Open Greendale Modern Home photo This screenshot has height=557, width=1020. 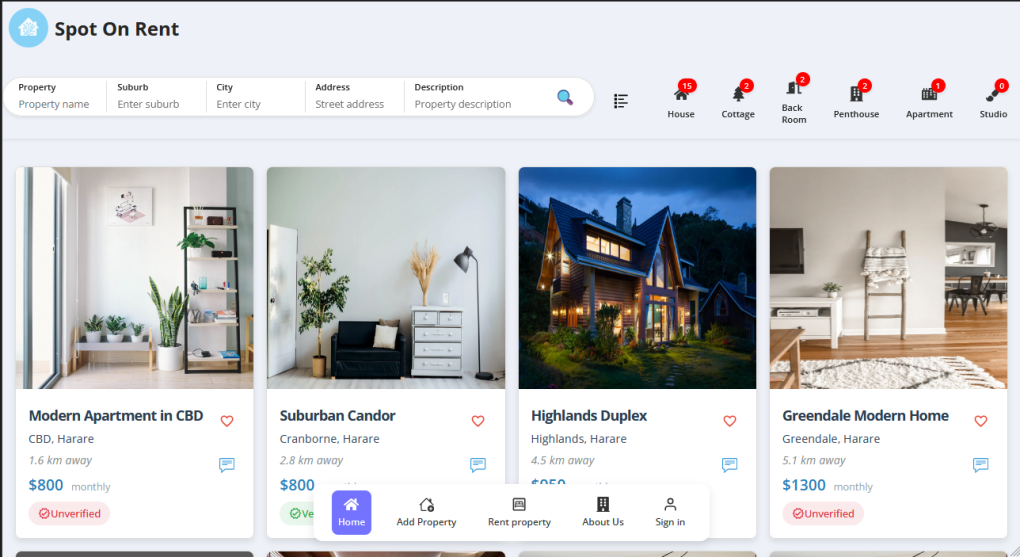point(889,278)
